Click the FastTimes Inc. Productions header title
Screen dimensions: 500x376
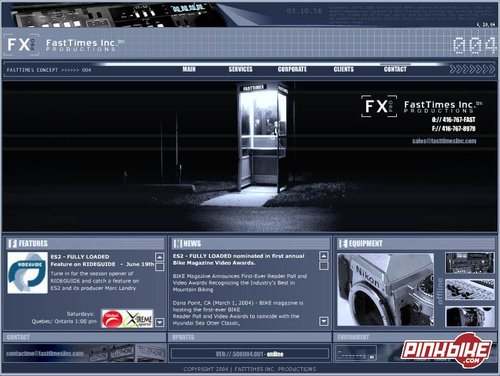pyautogui.click(x=85, y=45)
